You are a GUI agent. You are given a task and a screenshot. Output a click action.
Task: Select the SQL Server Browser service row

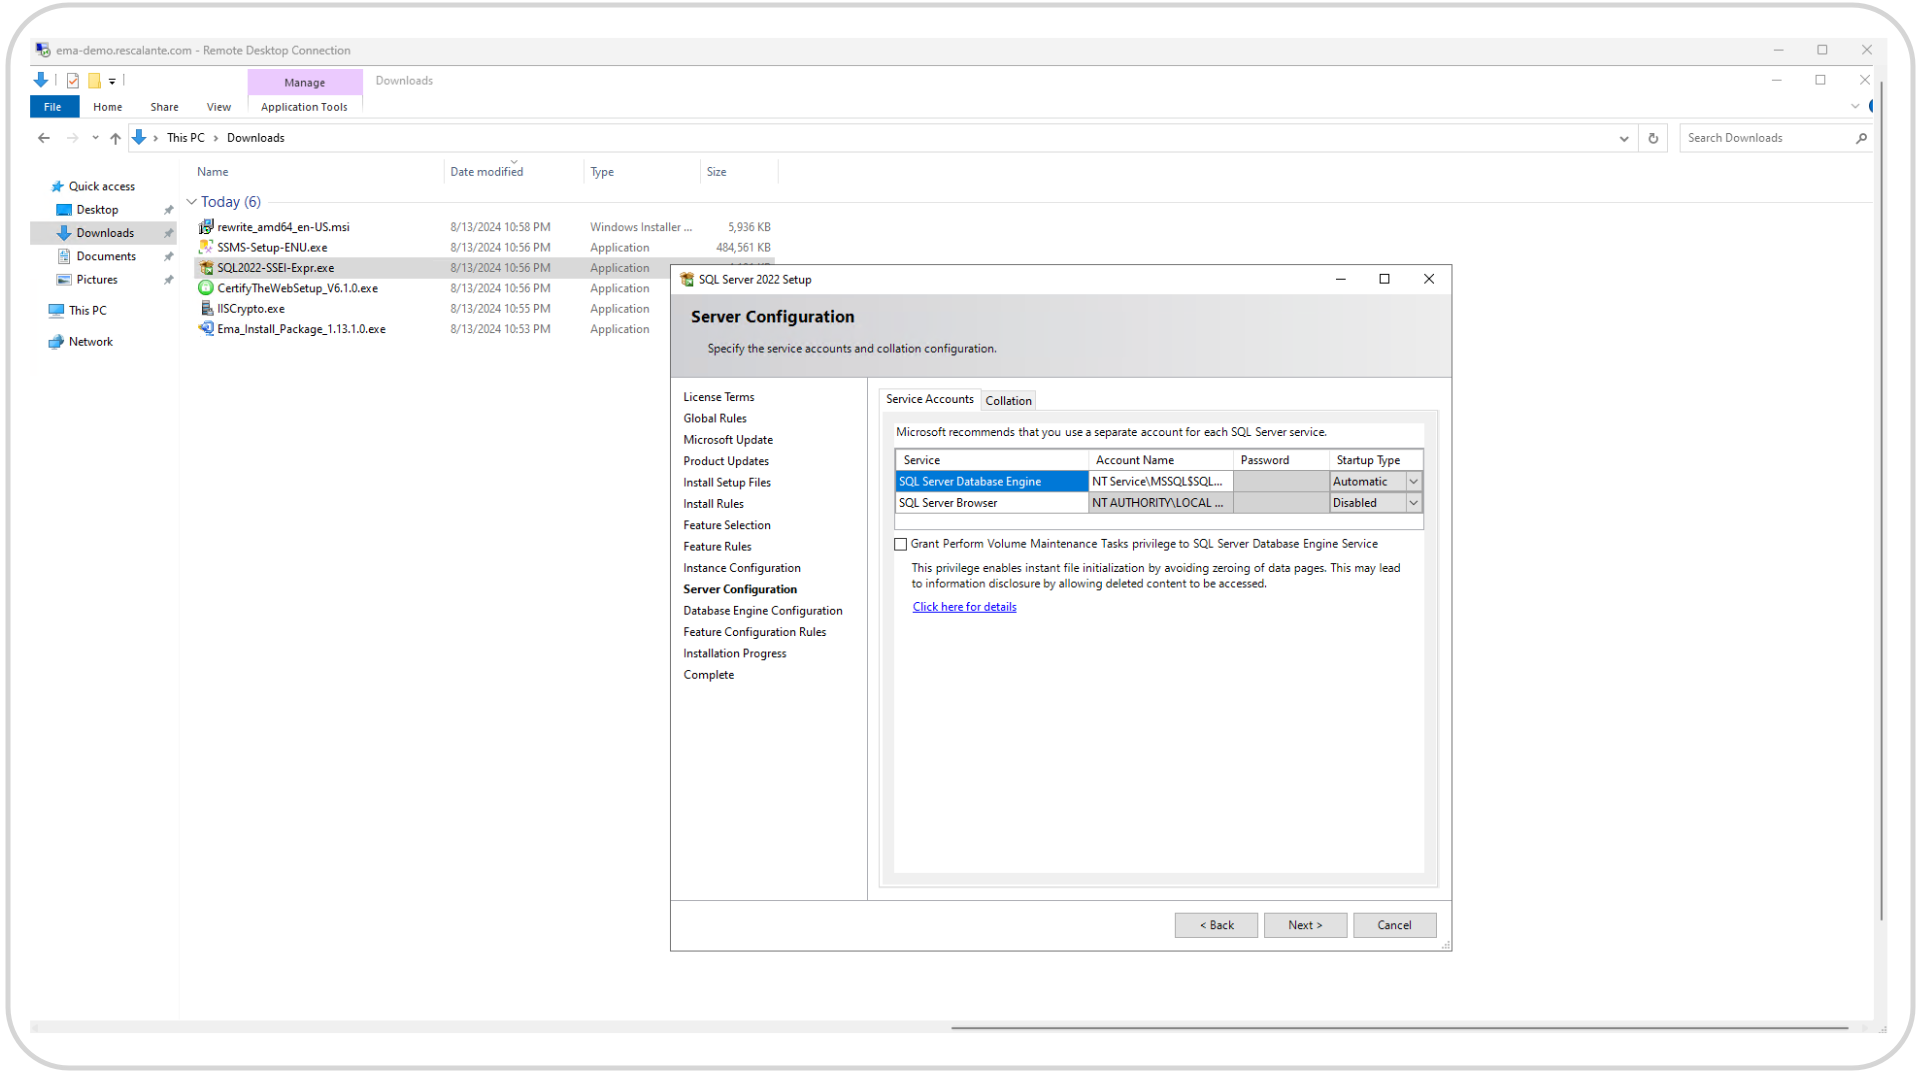coord(991,503)
